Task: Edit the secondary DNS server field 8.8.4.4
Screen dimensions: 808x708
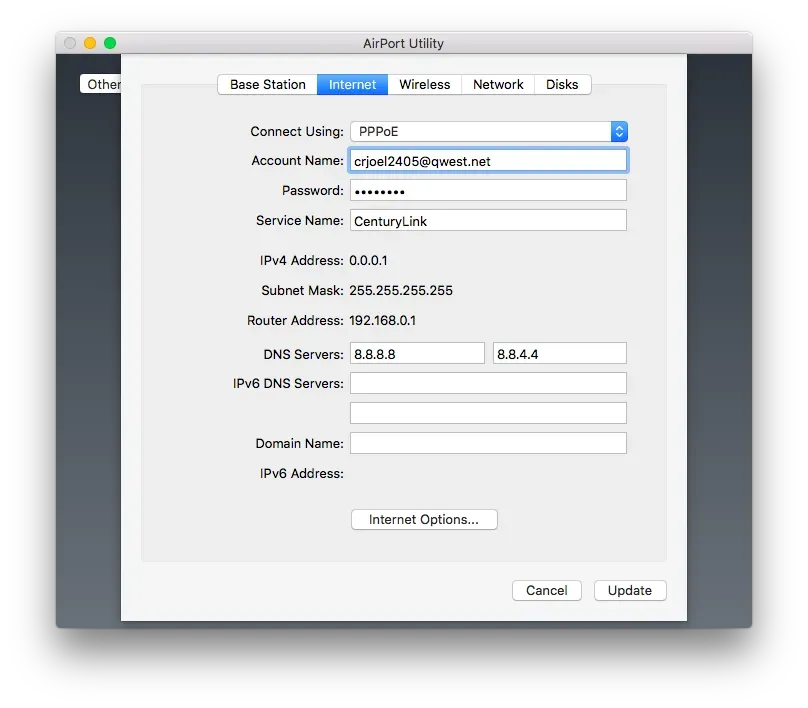Action: (559, 352)
